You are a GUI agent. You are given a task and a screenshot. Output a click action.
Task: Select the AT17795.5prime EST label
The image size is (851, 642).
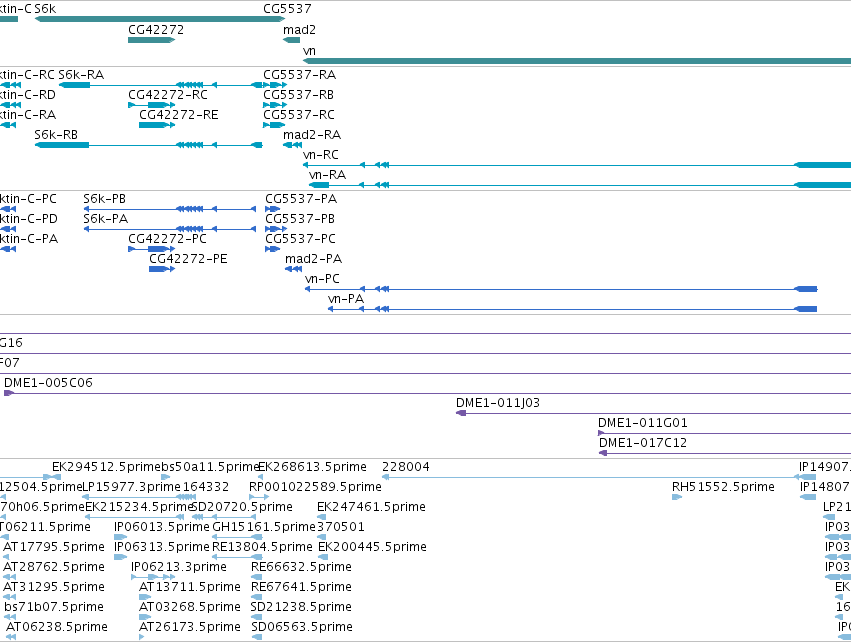54,547
